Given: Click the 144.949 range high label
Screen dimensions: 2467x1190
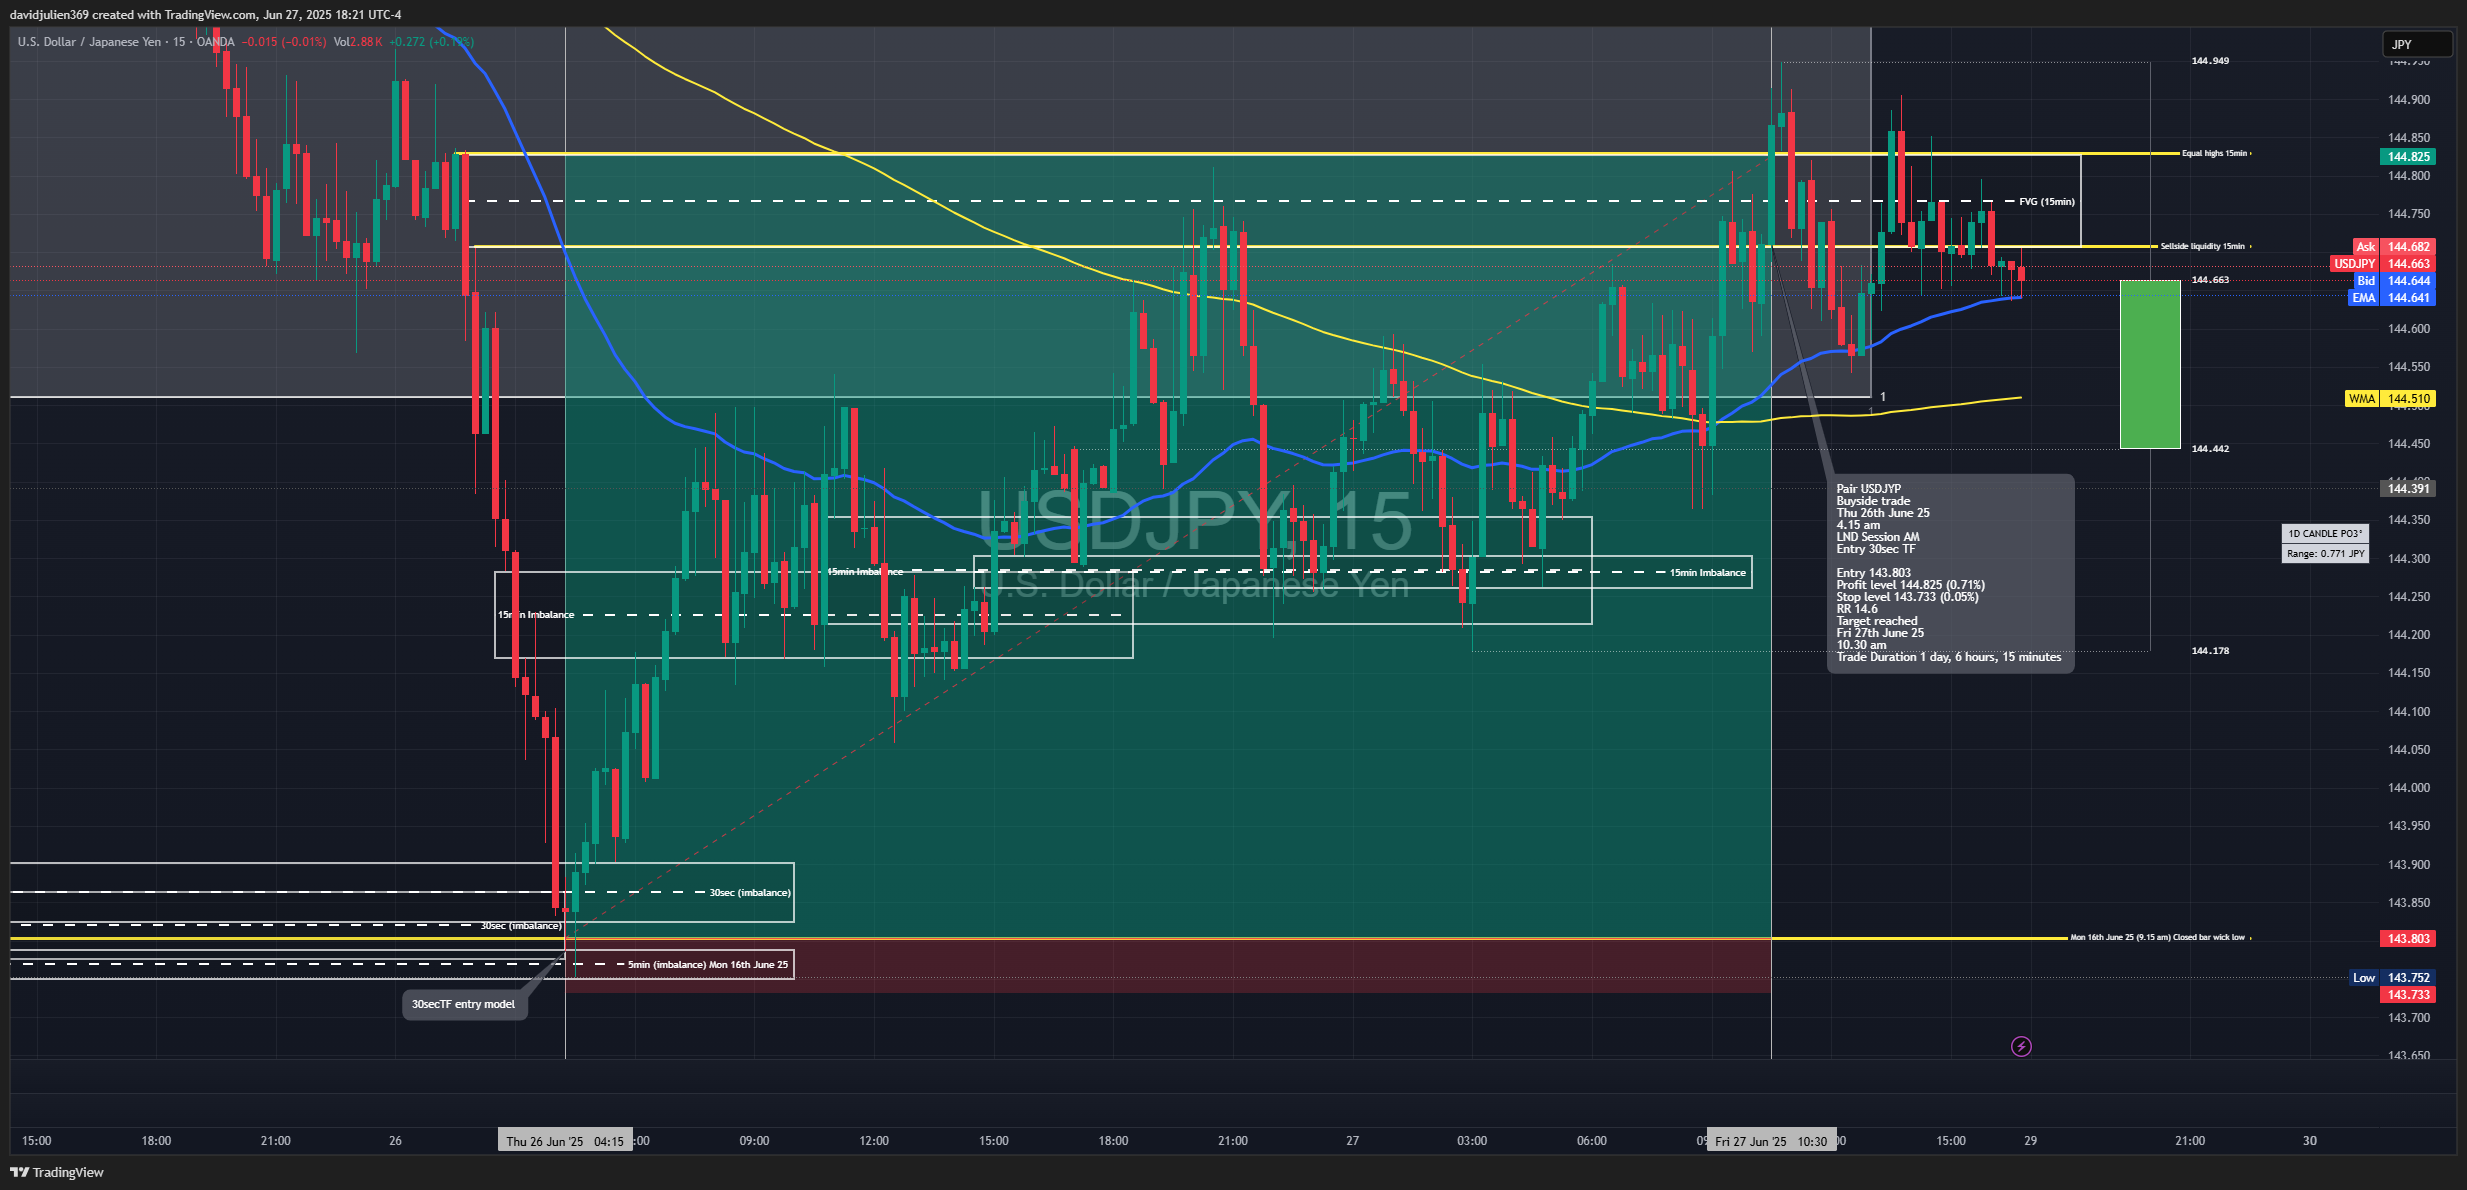Looking at the screenshot, I should [x=2210, y=61].
